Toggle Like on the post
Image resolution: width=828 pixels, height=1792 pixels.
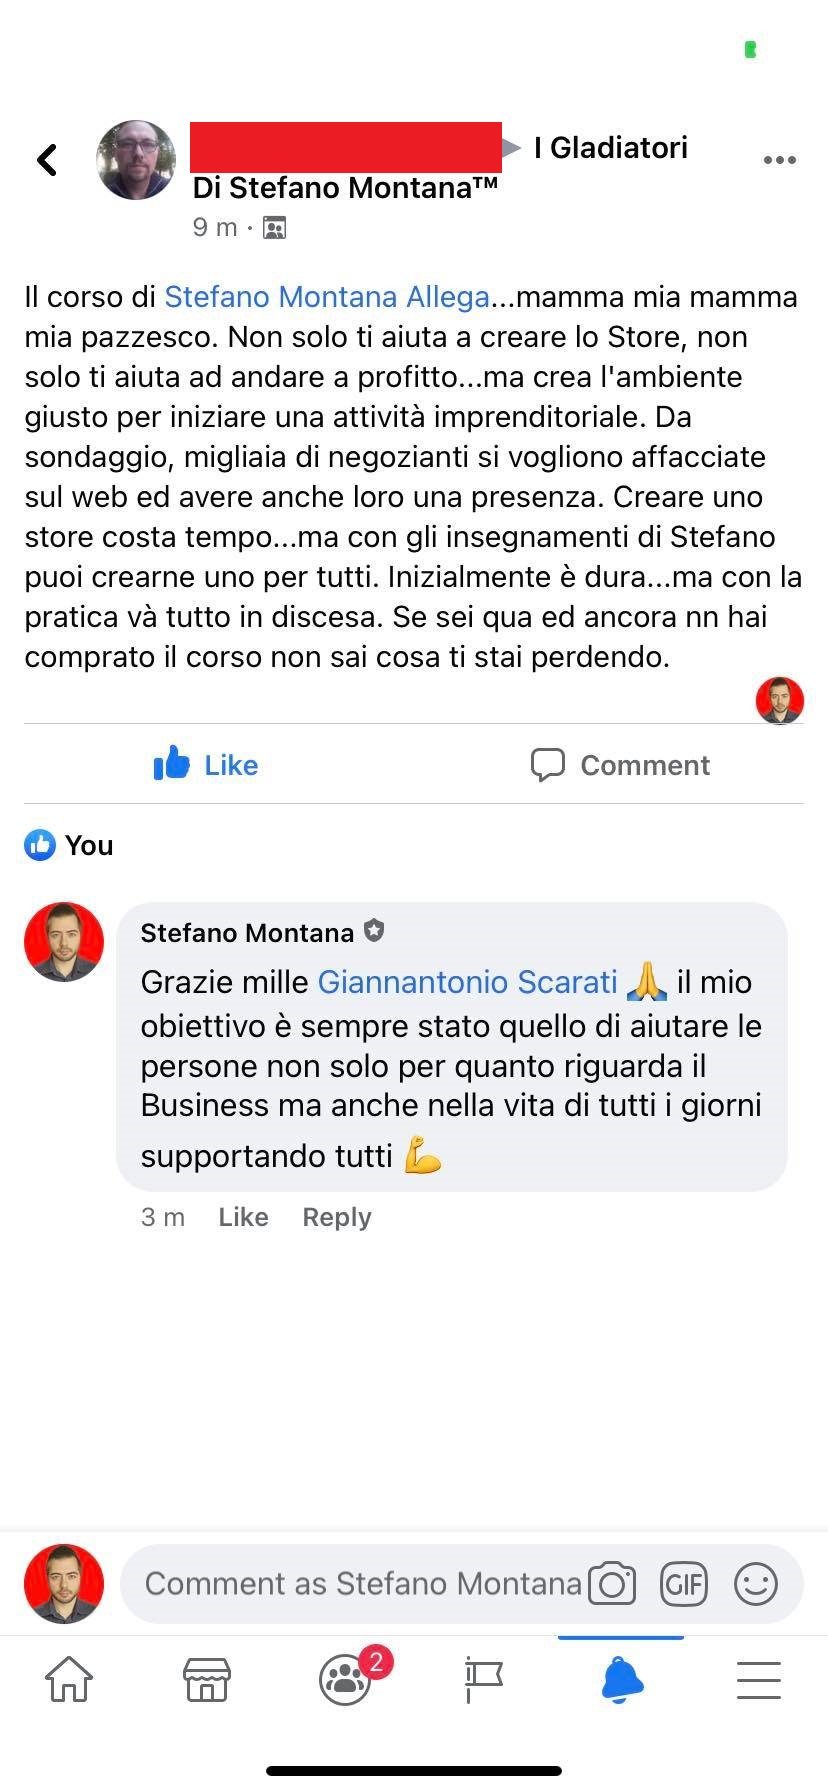coord(206,765)
